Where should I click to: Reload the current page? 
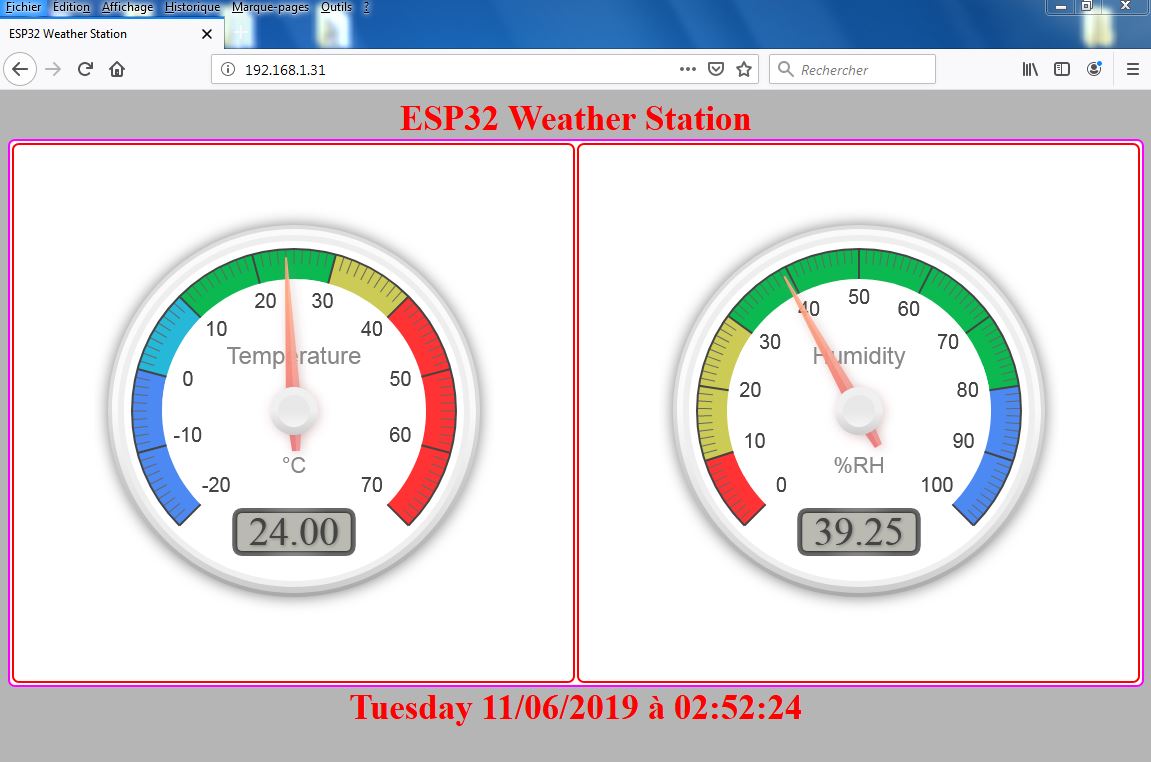click(x=85, y=69)
